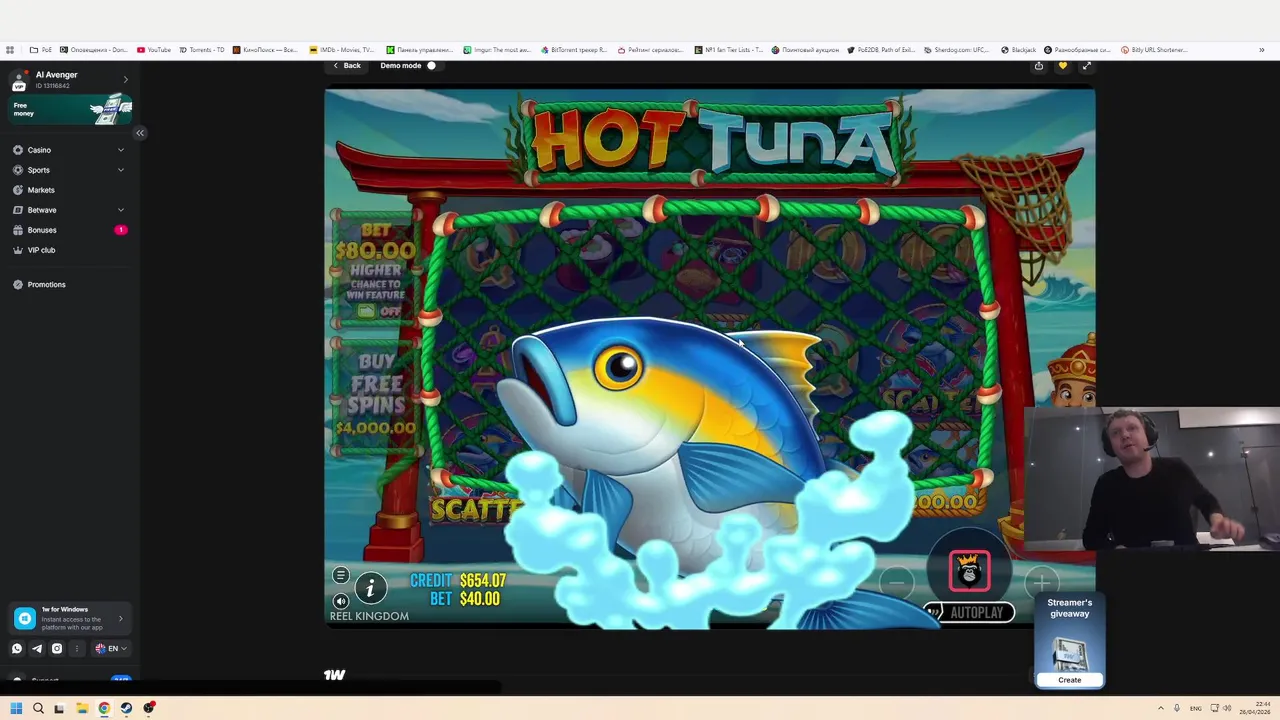Open the Torrents - TD bookmark
The width and height of the screenshot is (1280, 720).
pos(202,50)
